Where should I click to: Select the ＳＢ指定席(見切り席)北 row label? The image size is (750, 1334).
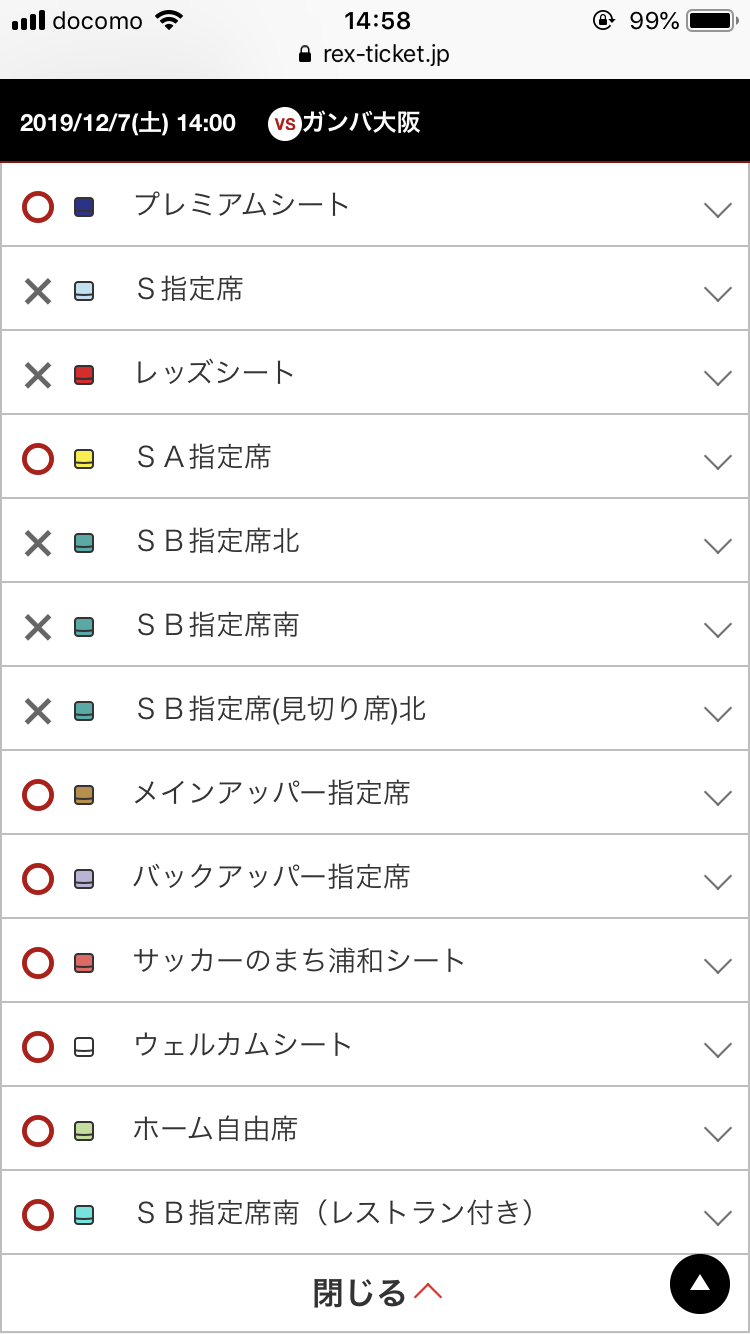click(281, 709)
